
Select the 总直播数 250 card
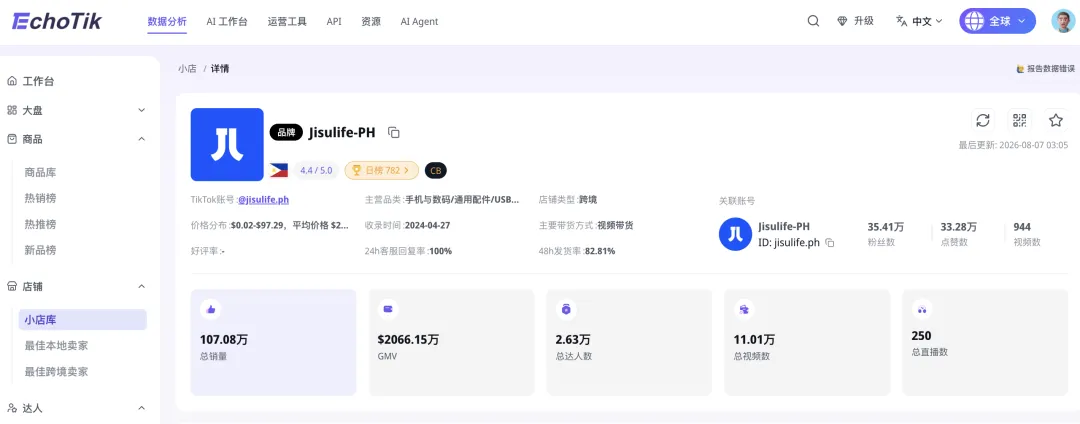point(985,343)
